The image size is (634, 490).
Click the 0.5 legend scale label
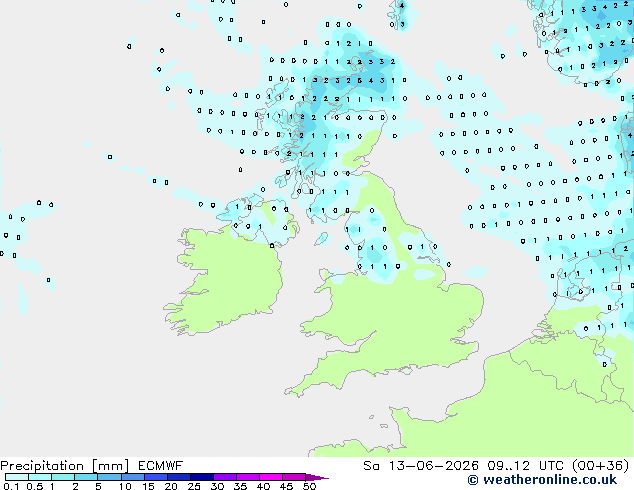click(x=35, y=486)
